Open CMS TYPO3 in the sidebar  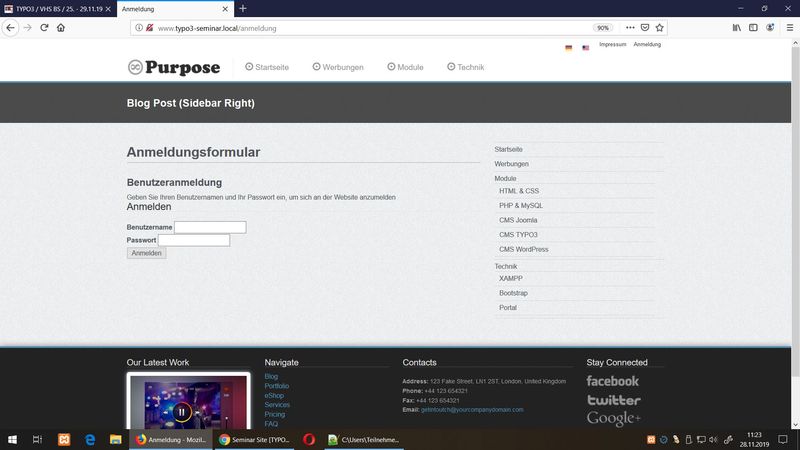click(x=518, y=234)
